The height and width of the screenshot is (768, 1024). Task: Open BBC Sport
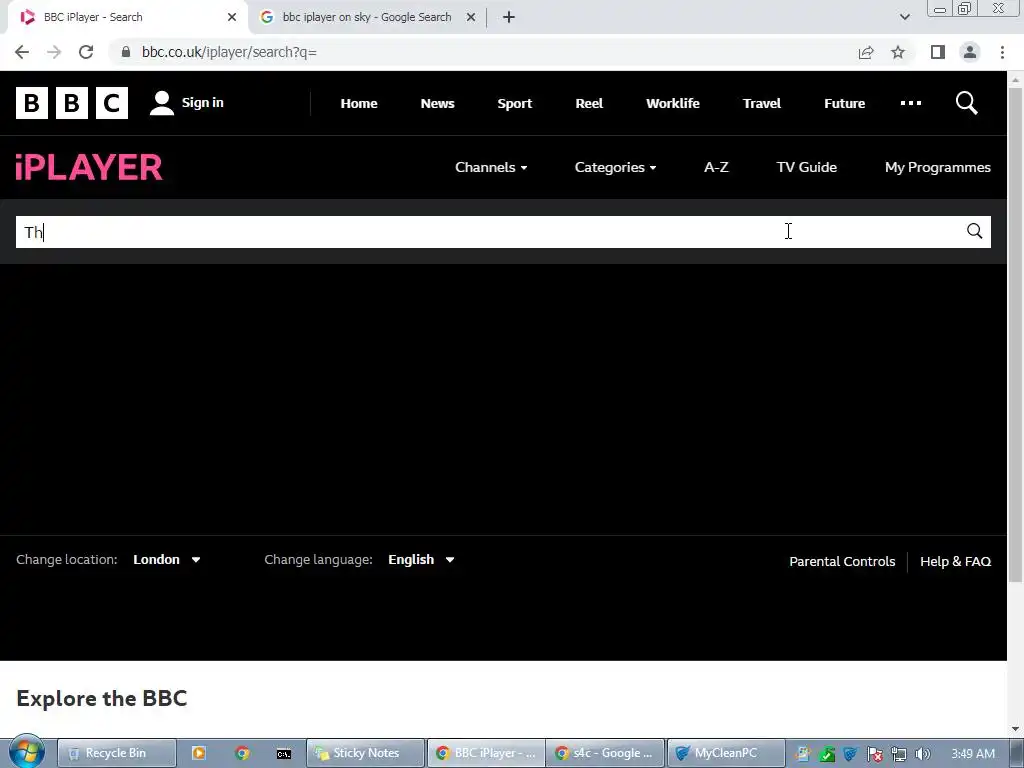coord(515,103)
